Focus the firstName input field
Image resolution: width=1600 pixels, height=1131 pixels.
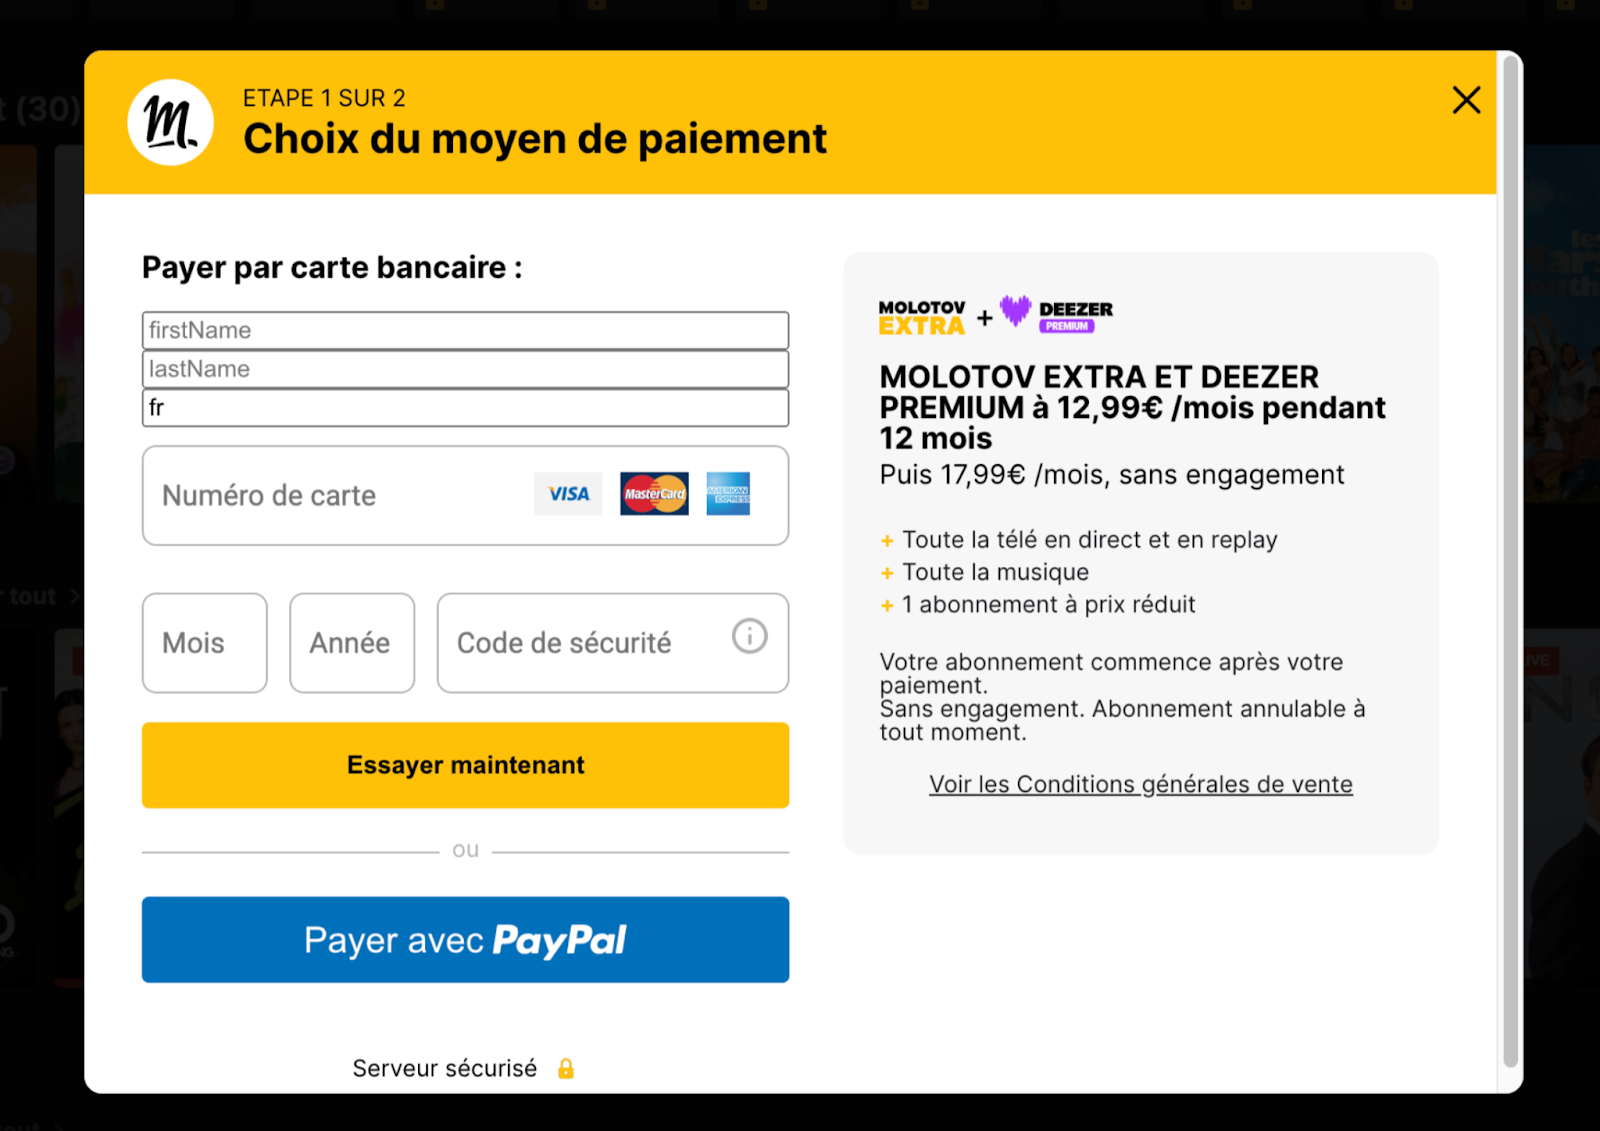[465, 331]
